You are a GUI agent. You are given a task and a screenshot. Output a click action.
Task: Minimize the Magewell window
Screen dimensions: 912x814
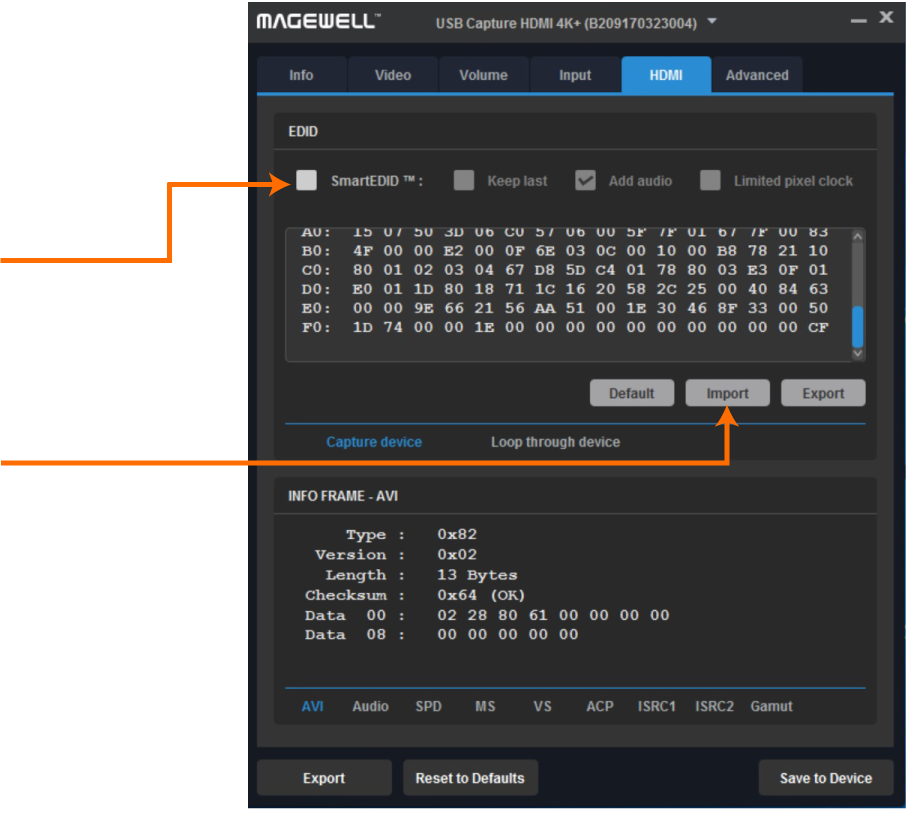point(859,18)
